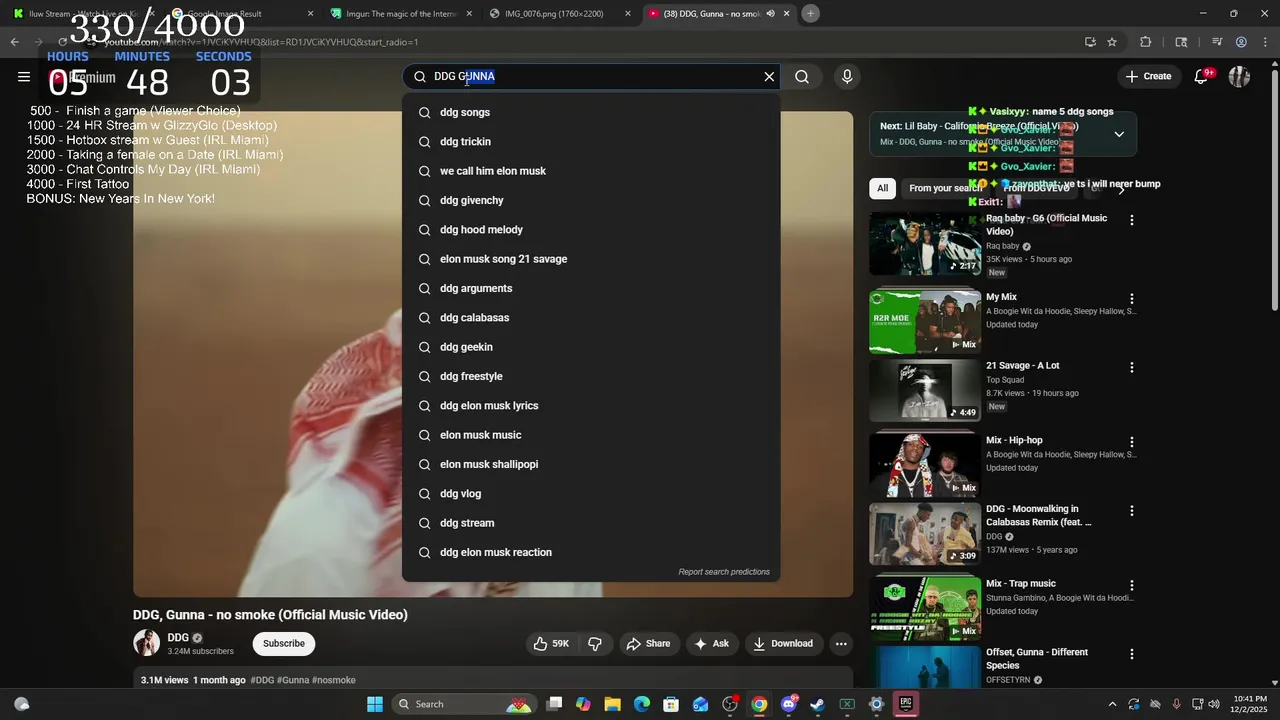Choose 'ddg vlog' suggestion
1280x720 pixels.
point(591,494)
